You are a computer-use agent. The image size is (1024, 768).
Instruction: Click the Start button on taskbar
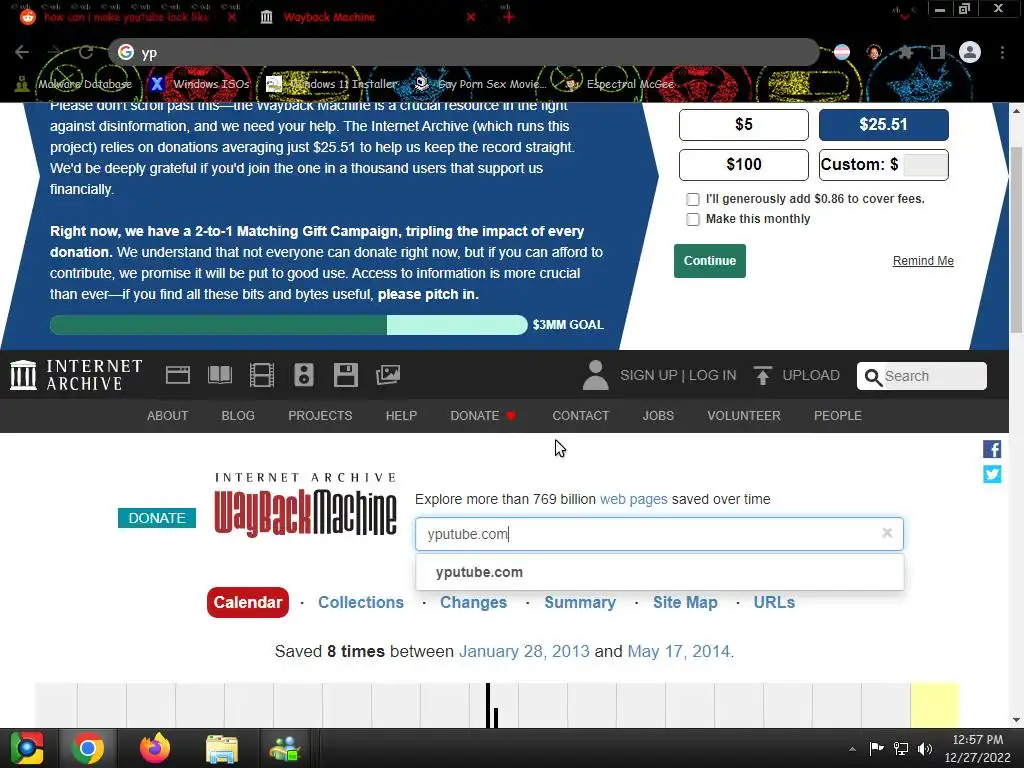click(x=27, y=748)
